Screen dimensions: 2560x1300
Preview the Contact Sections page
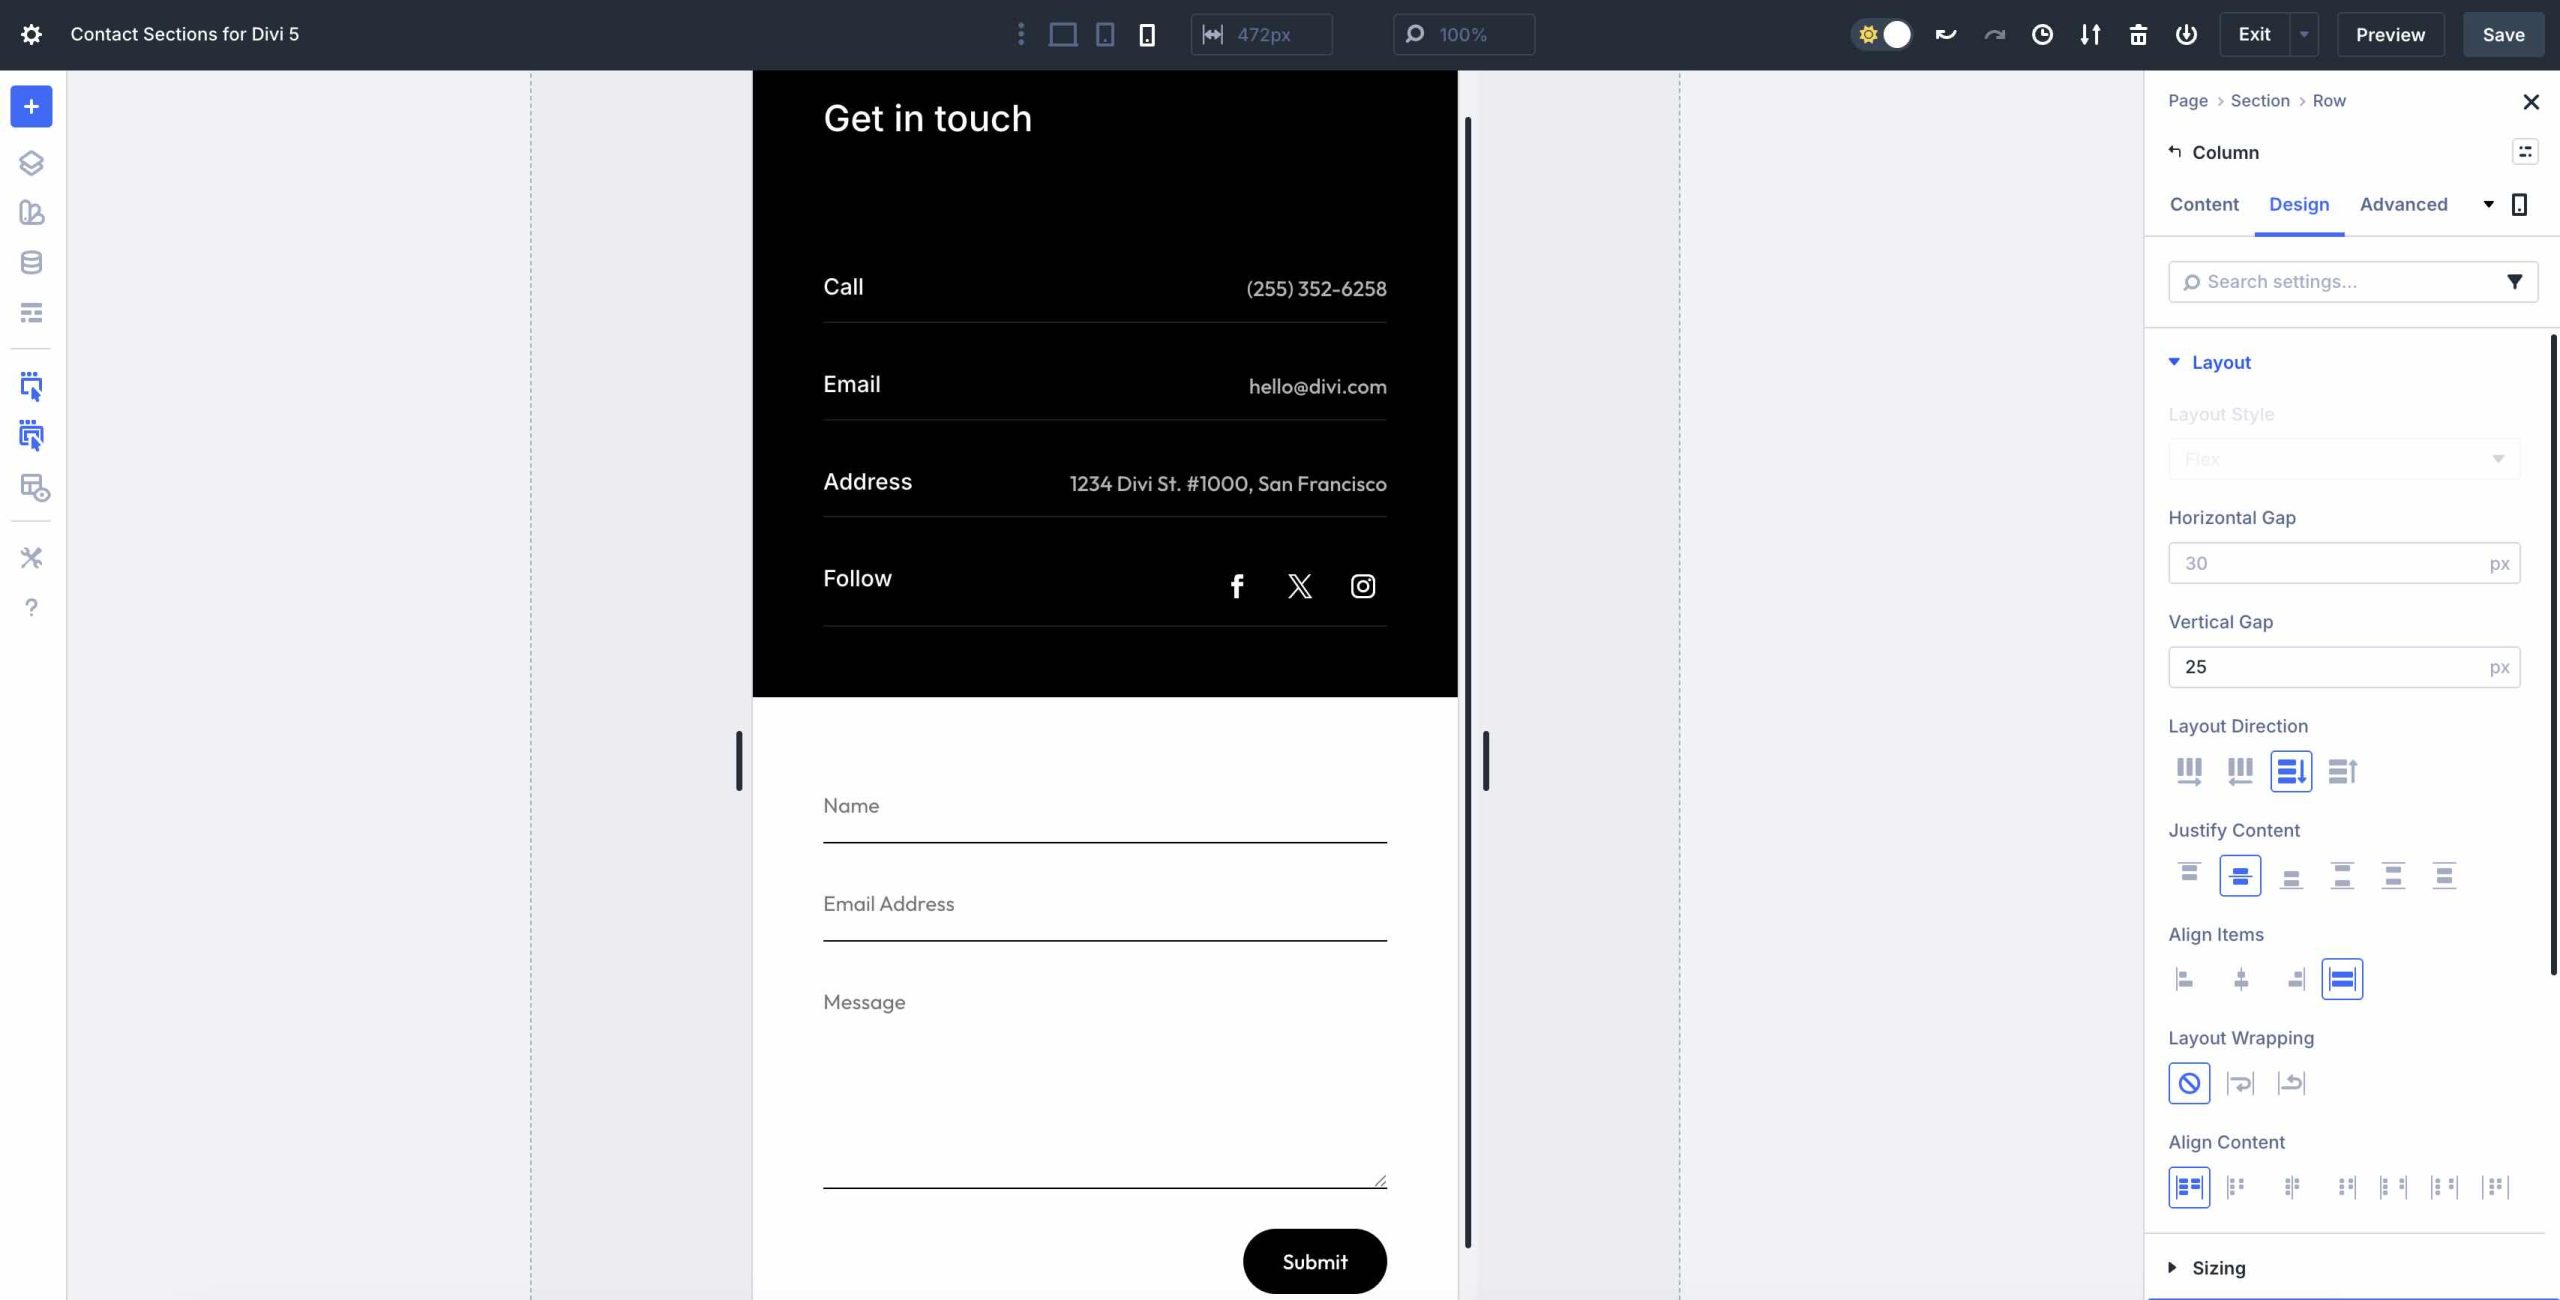2390,34
